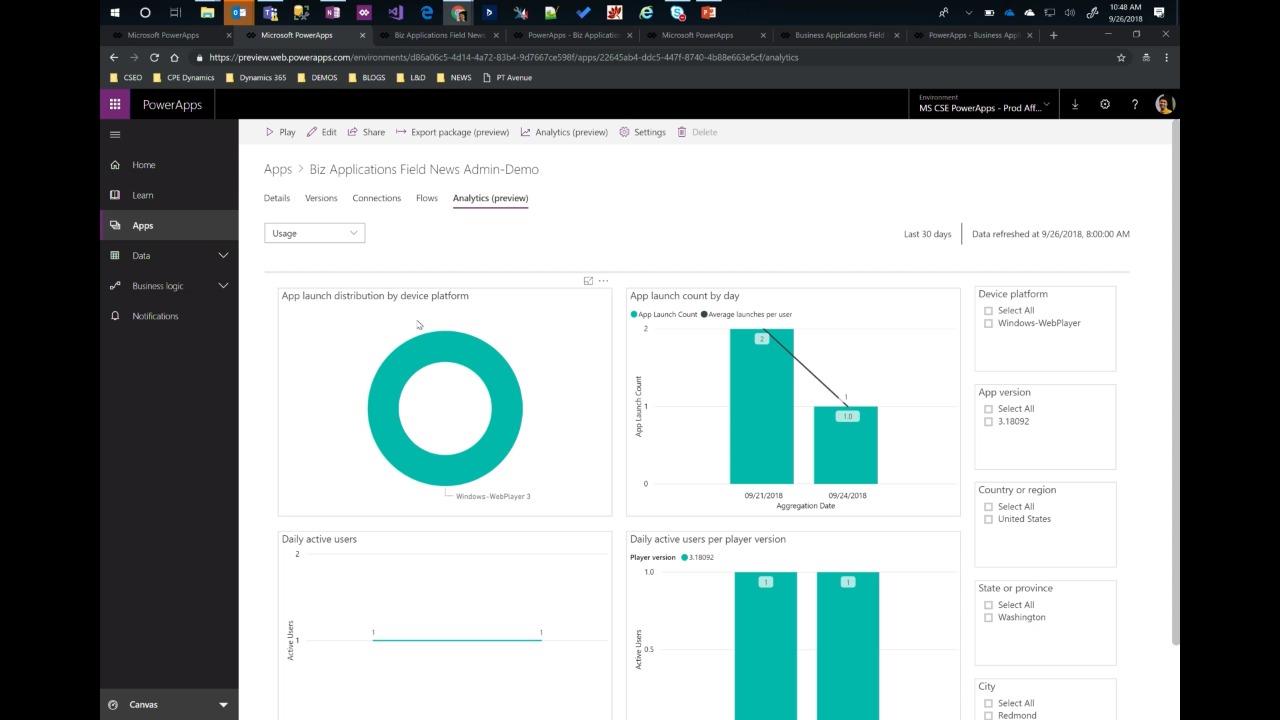Enable the United States country filter
Image resolution: width=1280 pixels, height=720 pixels.
coord(989,518)
